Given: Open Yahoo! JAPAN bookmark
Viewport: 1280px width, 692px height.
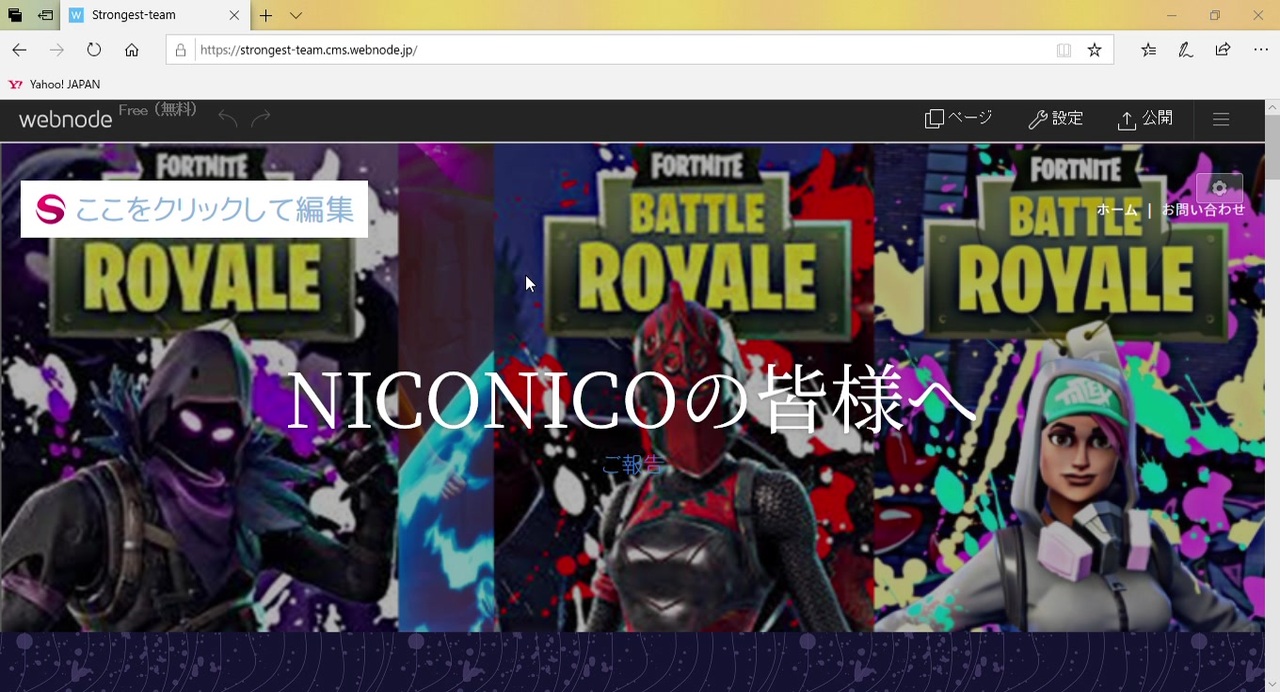Looking at the screenshot, I should [x=55, y=84].
